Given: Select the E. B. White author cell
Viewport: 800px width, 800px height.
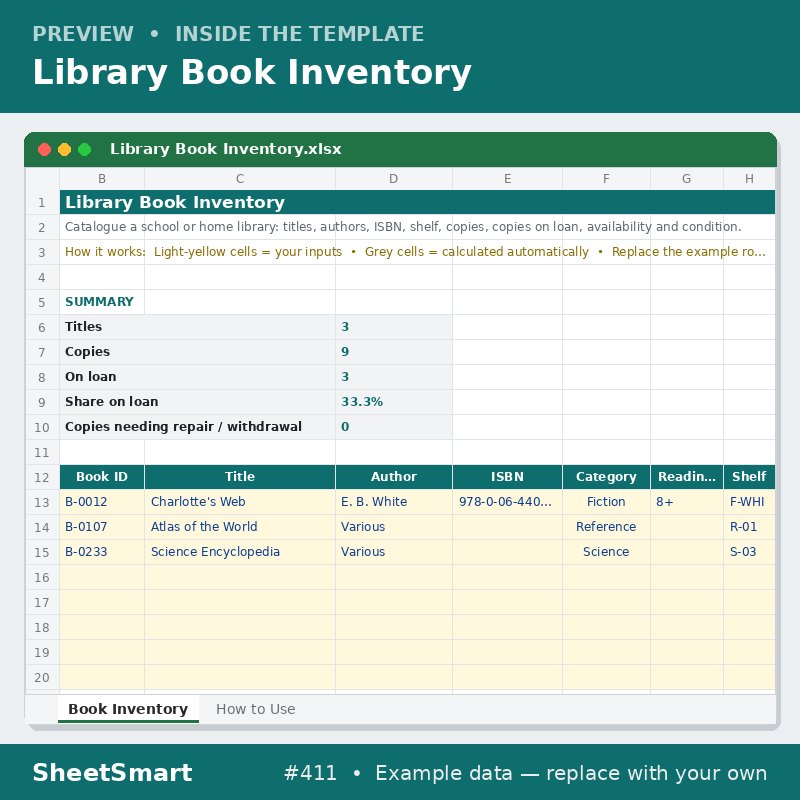Looking at the screenshot, I should click(x=393, y=502).
